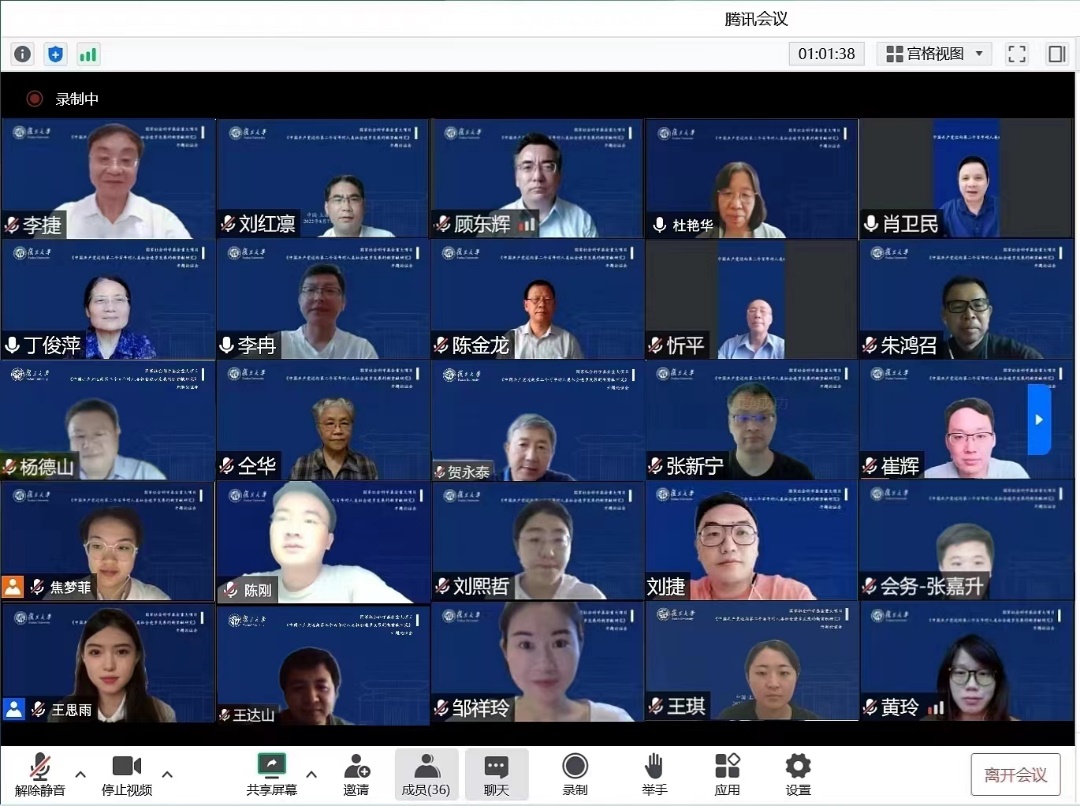Toggle the sidebar panel icon at top right
The height and width of the screenshot is (806, 1080).
point(1056,54)
